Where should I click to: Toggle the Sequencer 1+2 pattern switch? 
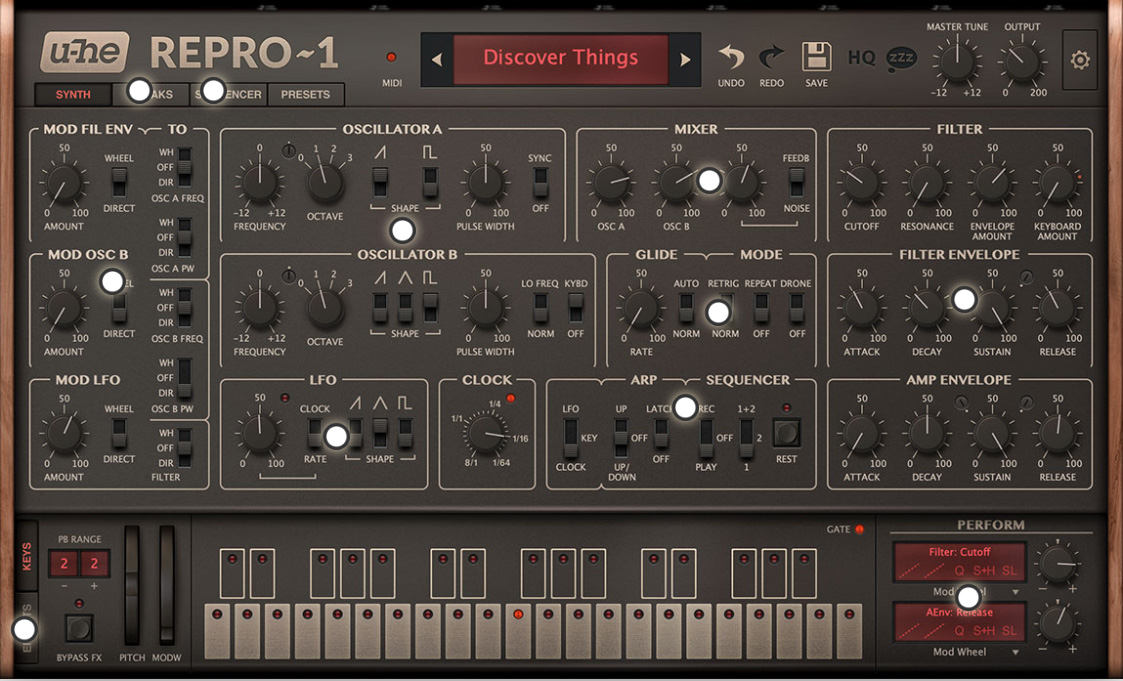tap(746, 438)
